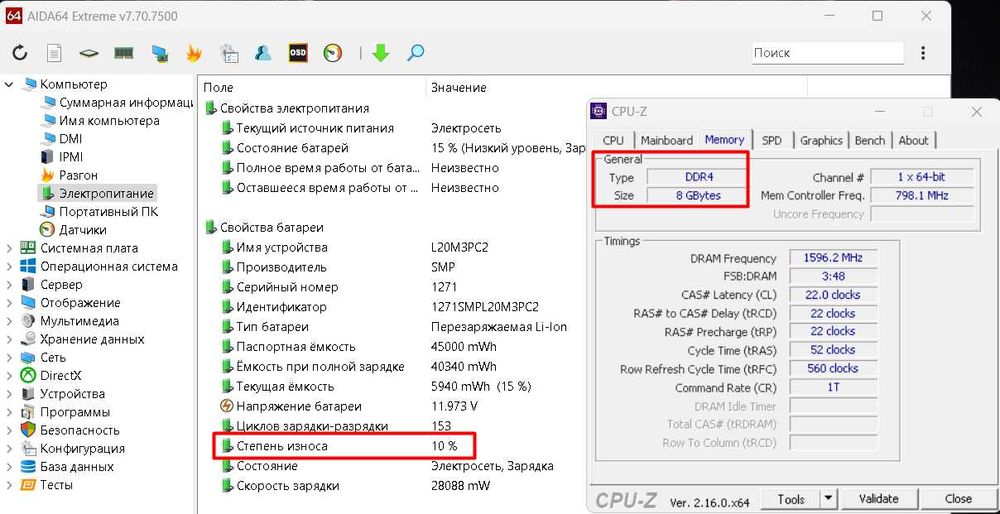
Task: Select Тесты in the tree
Action: (56, 485)
